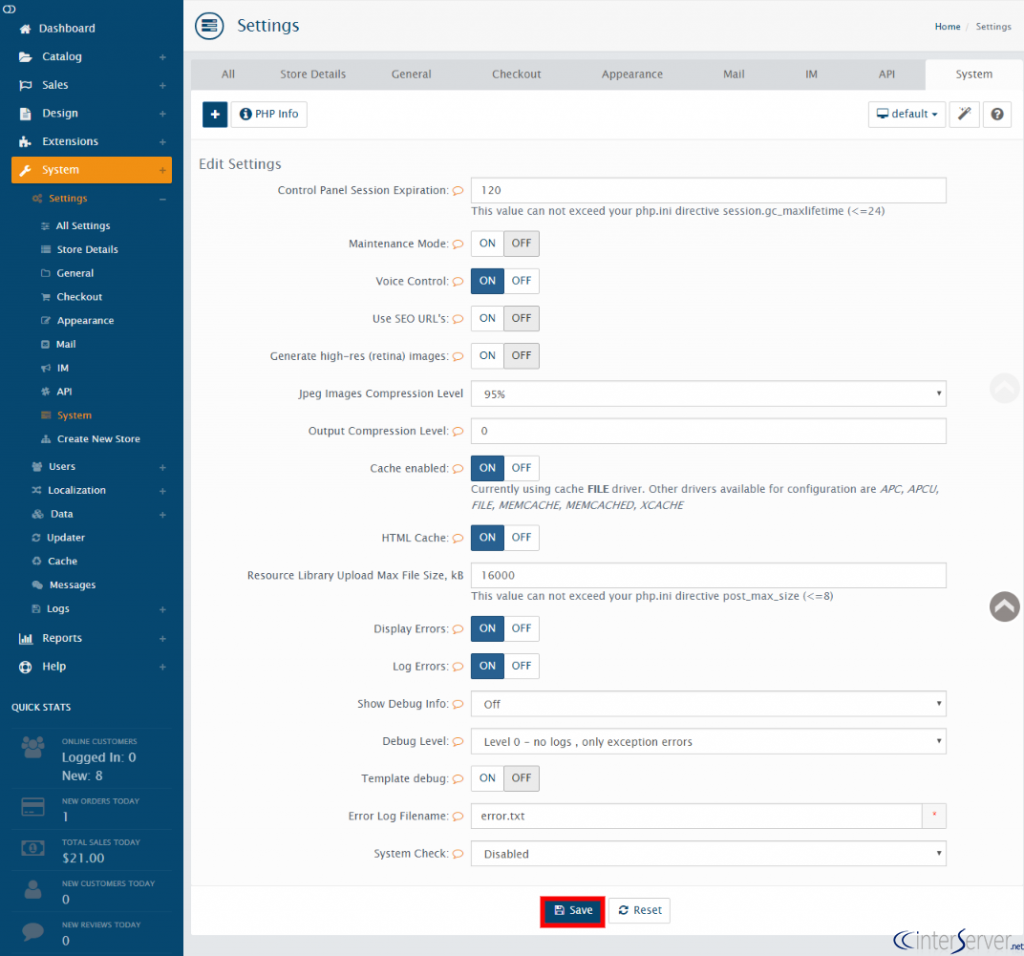The width and height of the screenshot is (1024, 956).
Task: Expand the default store selector dropdown
Action: point(906,114)
